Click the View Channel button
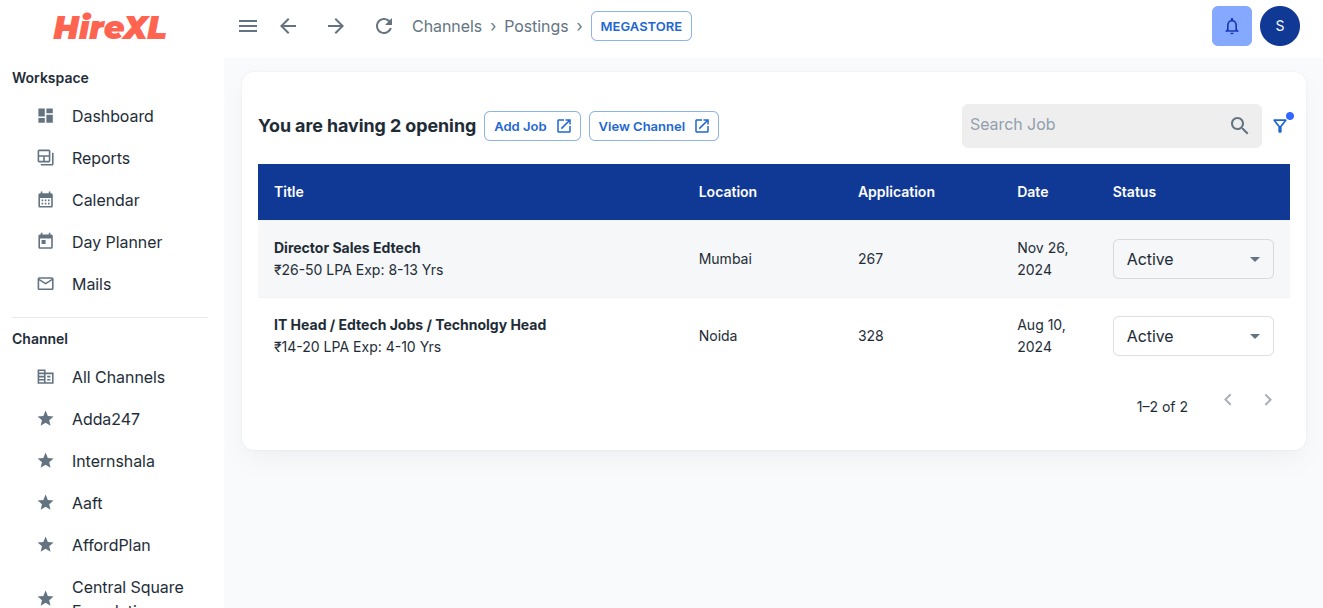The height and width of the screenshot is (608, 1323). click(x=653, y=125)
